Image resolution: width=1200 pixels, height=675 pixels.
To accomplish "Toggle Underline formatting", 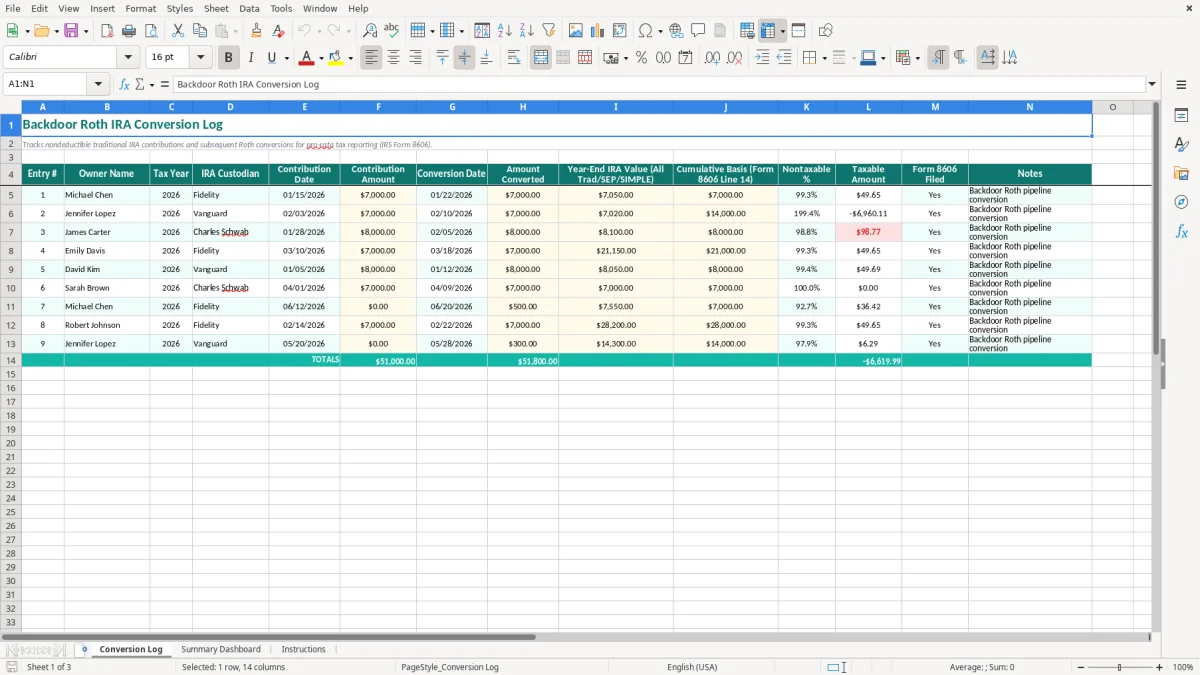I will click(x=272, y=58).
